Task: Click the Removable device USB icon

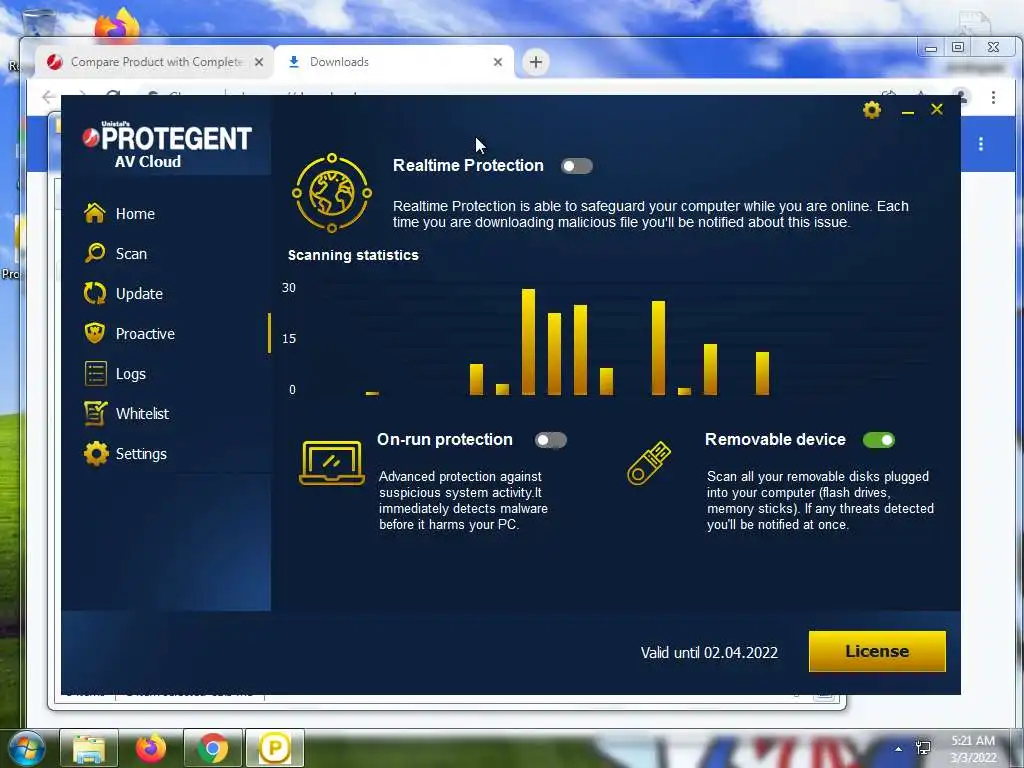Action: coord(649,463)
